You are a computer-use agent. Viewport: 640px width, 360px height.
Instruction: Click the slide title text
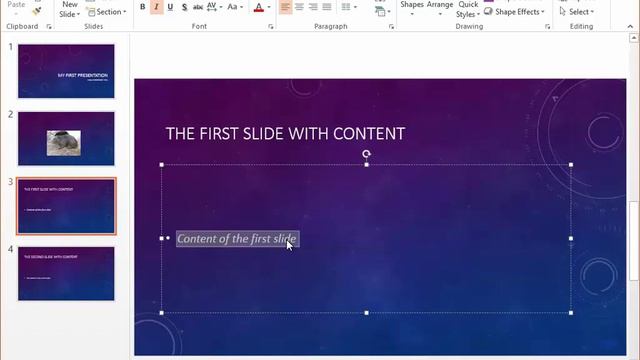[x=285, y=134]
